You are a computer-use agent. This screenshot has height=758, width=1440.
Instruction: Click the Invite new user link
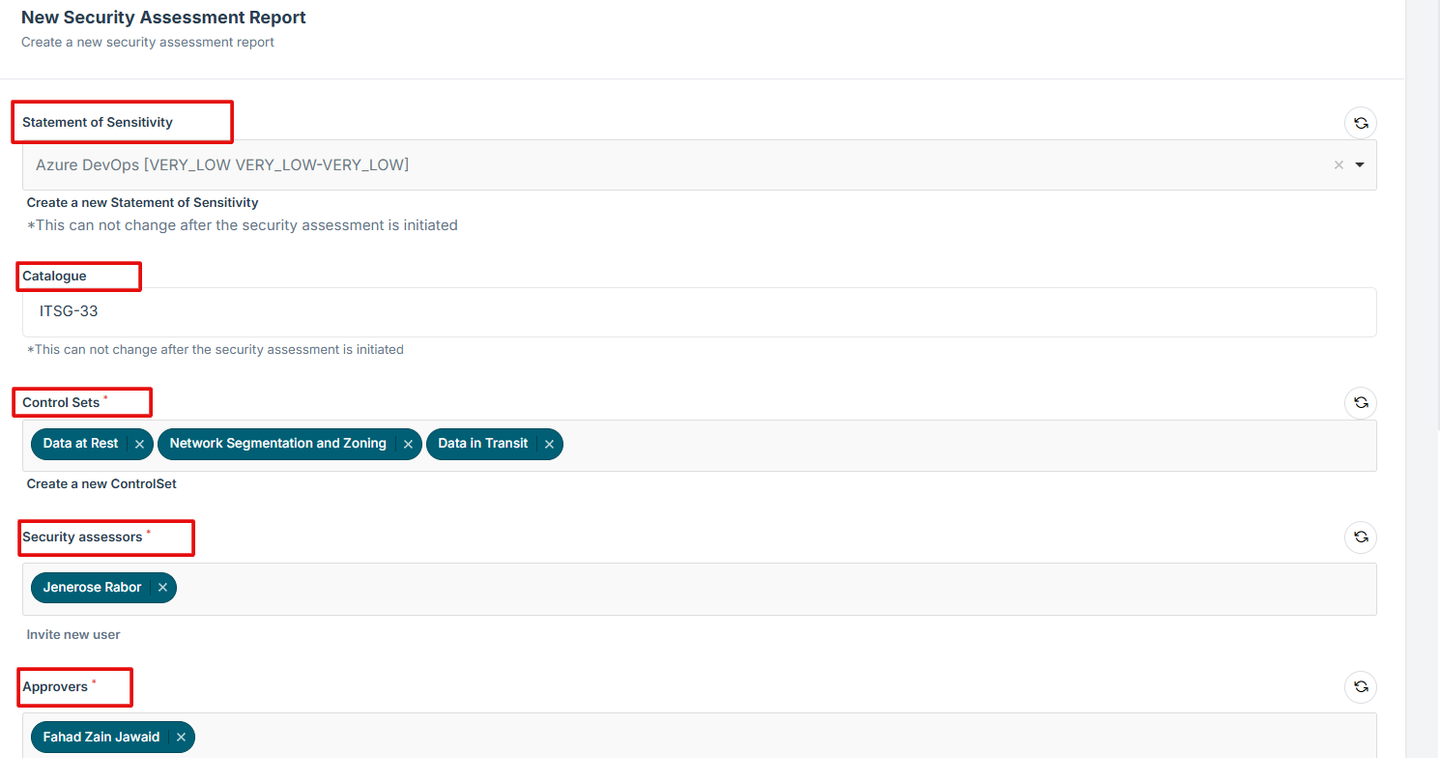click(73, 634)
